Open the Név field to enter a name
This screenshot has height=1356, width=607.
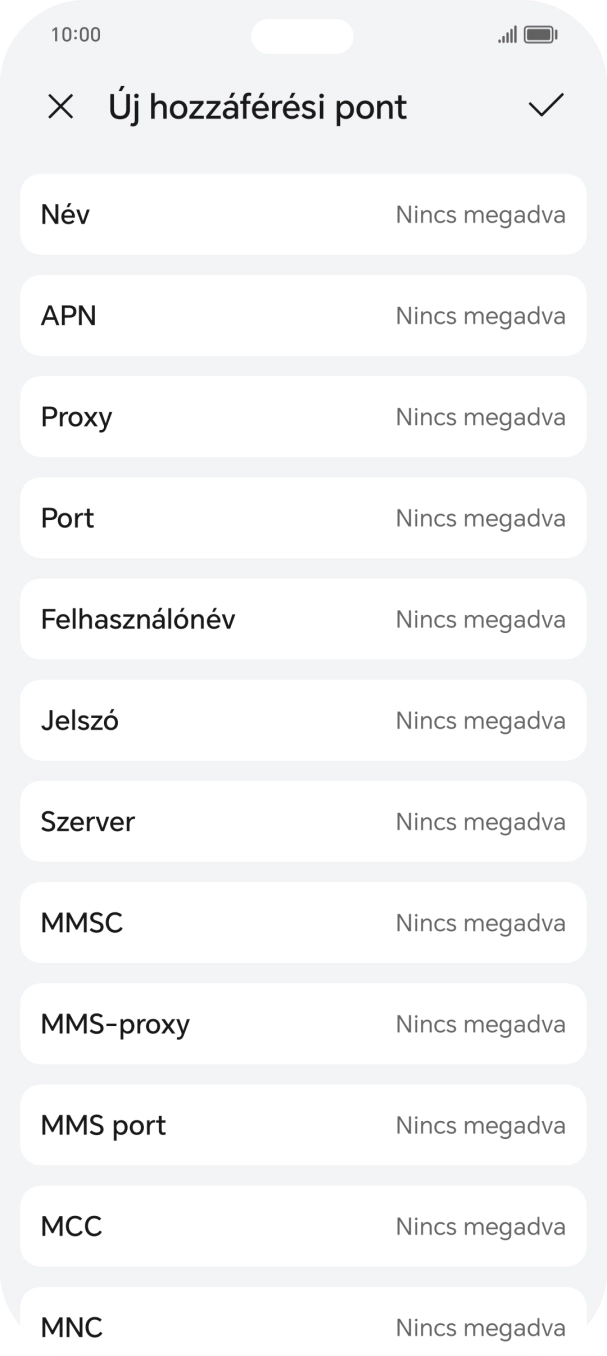pyautogui.click(x=303, y=214)
